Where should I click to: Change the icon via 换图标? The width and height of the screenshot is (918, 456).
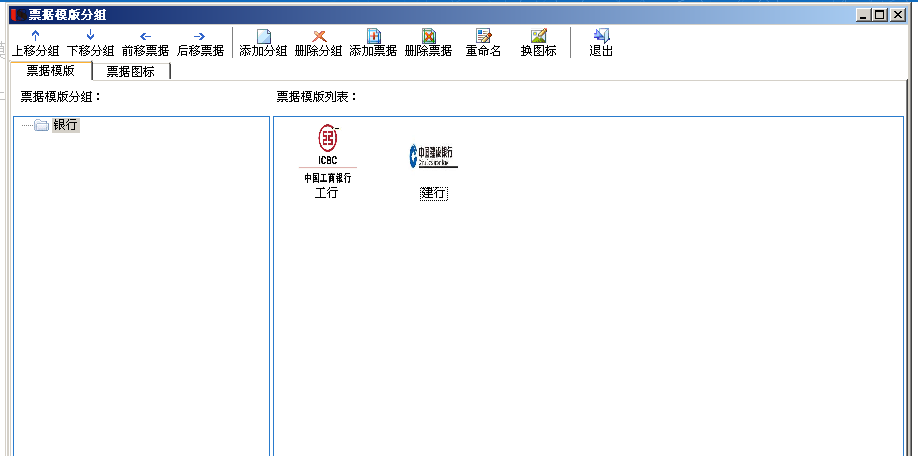(538, 43)
